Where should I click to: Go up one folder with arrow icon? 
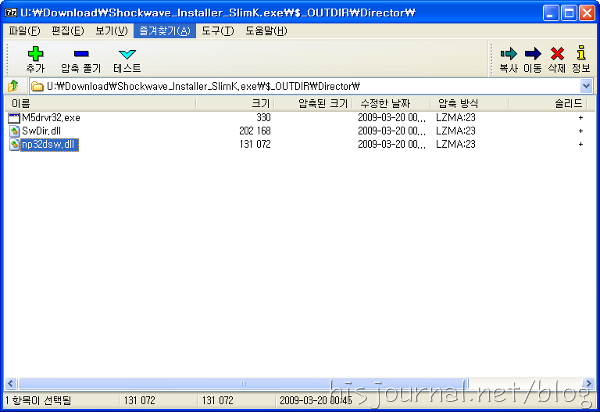point(13,86)
